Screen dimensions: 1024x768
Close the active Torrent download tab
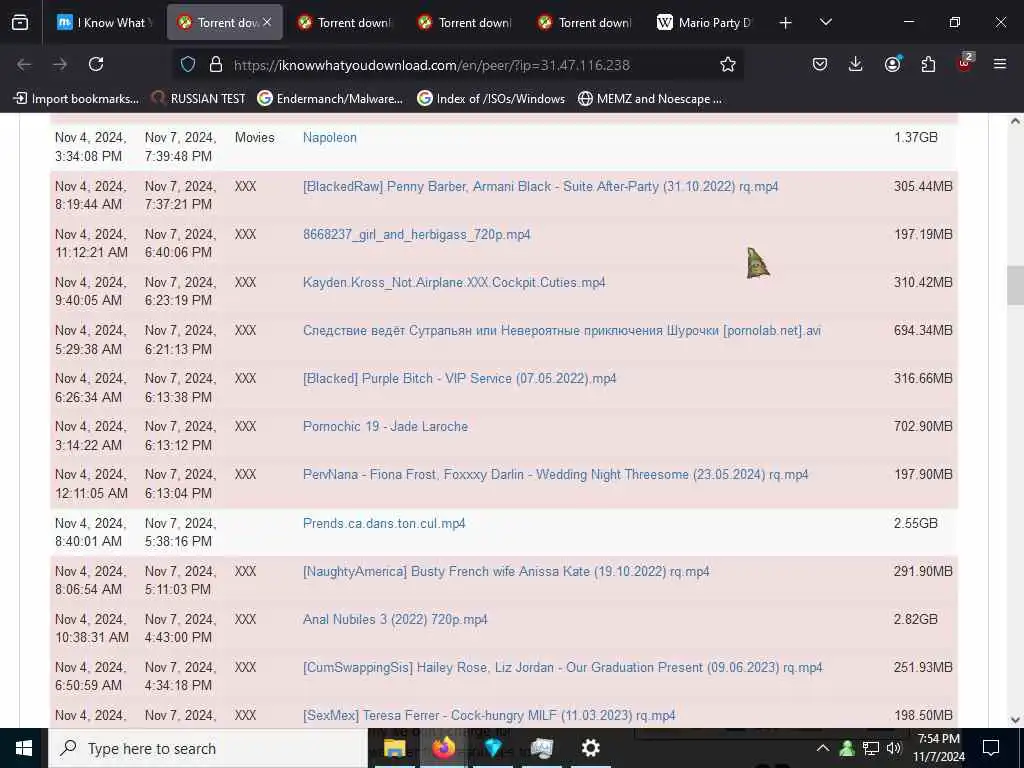[267, 23]
